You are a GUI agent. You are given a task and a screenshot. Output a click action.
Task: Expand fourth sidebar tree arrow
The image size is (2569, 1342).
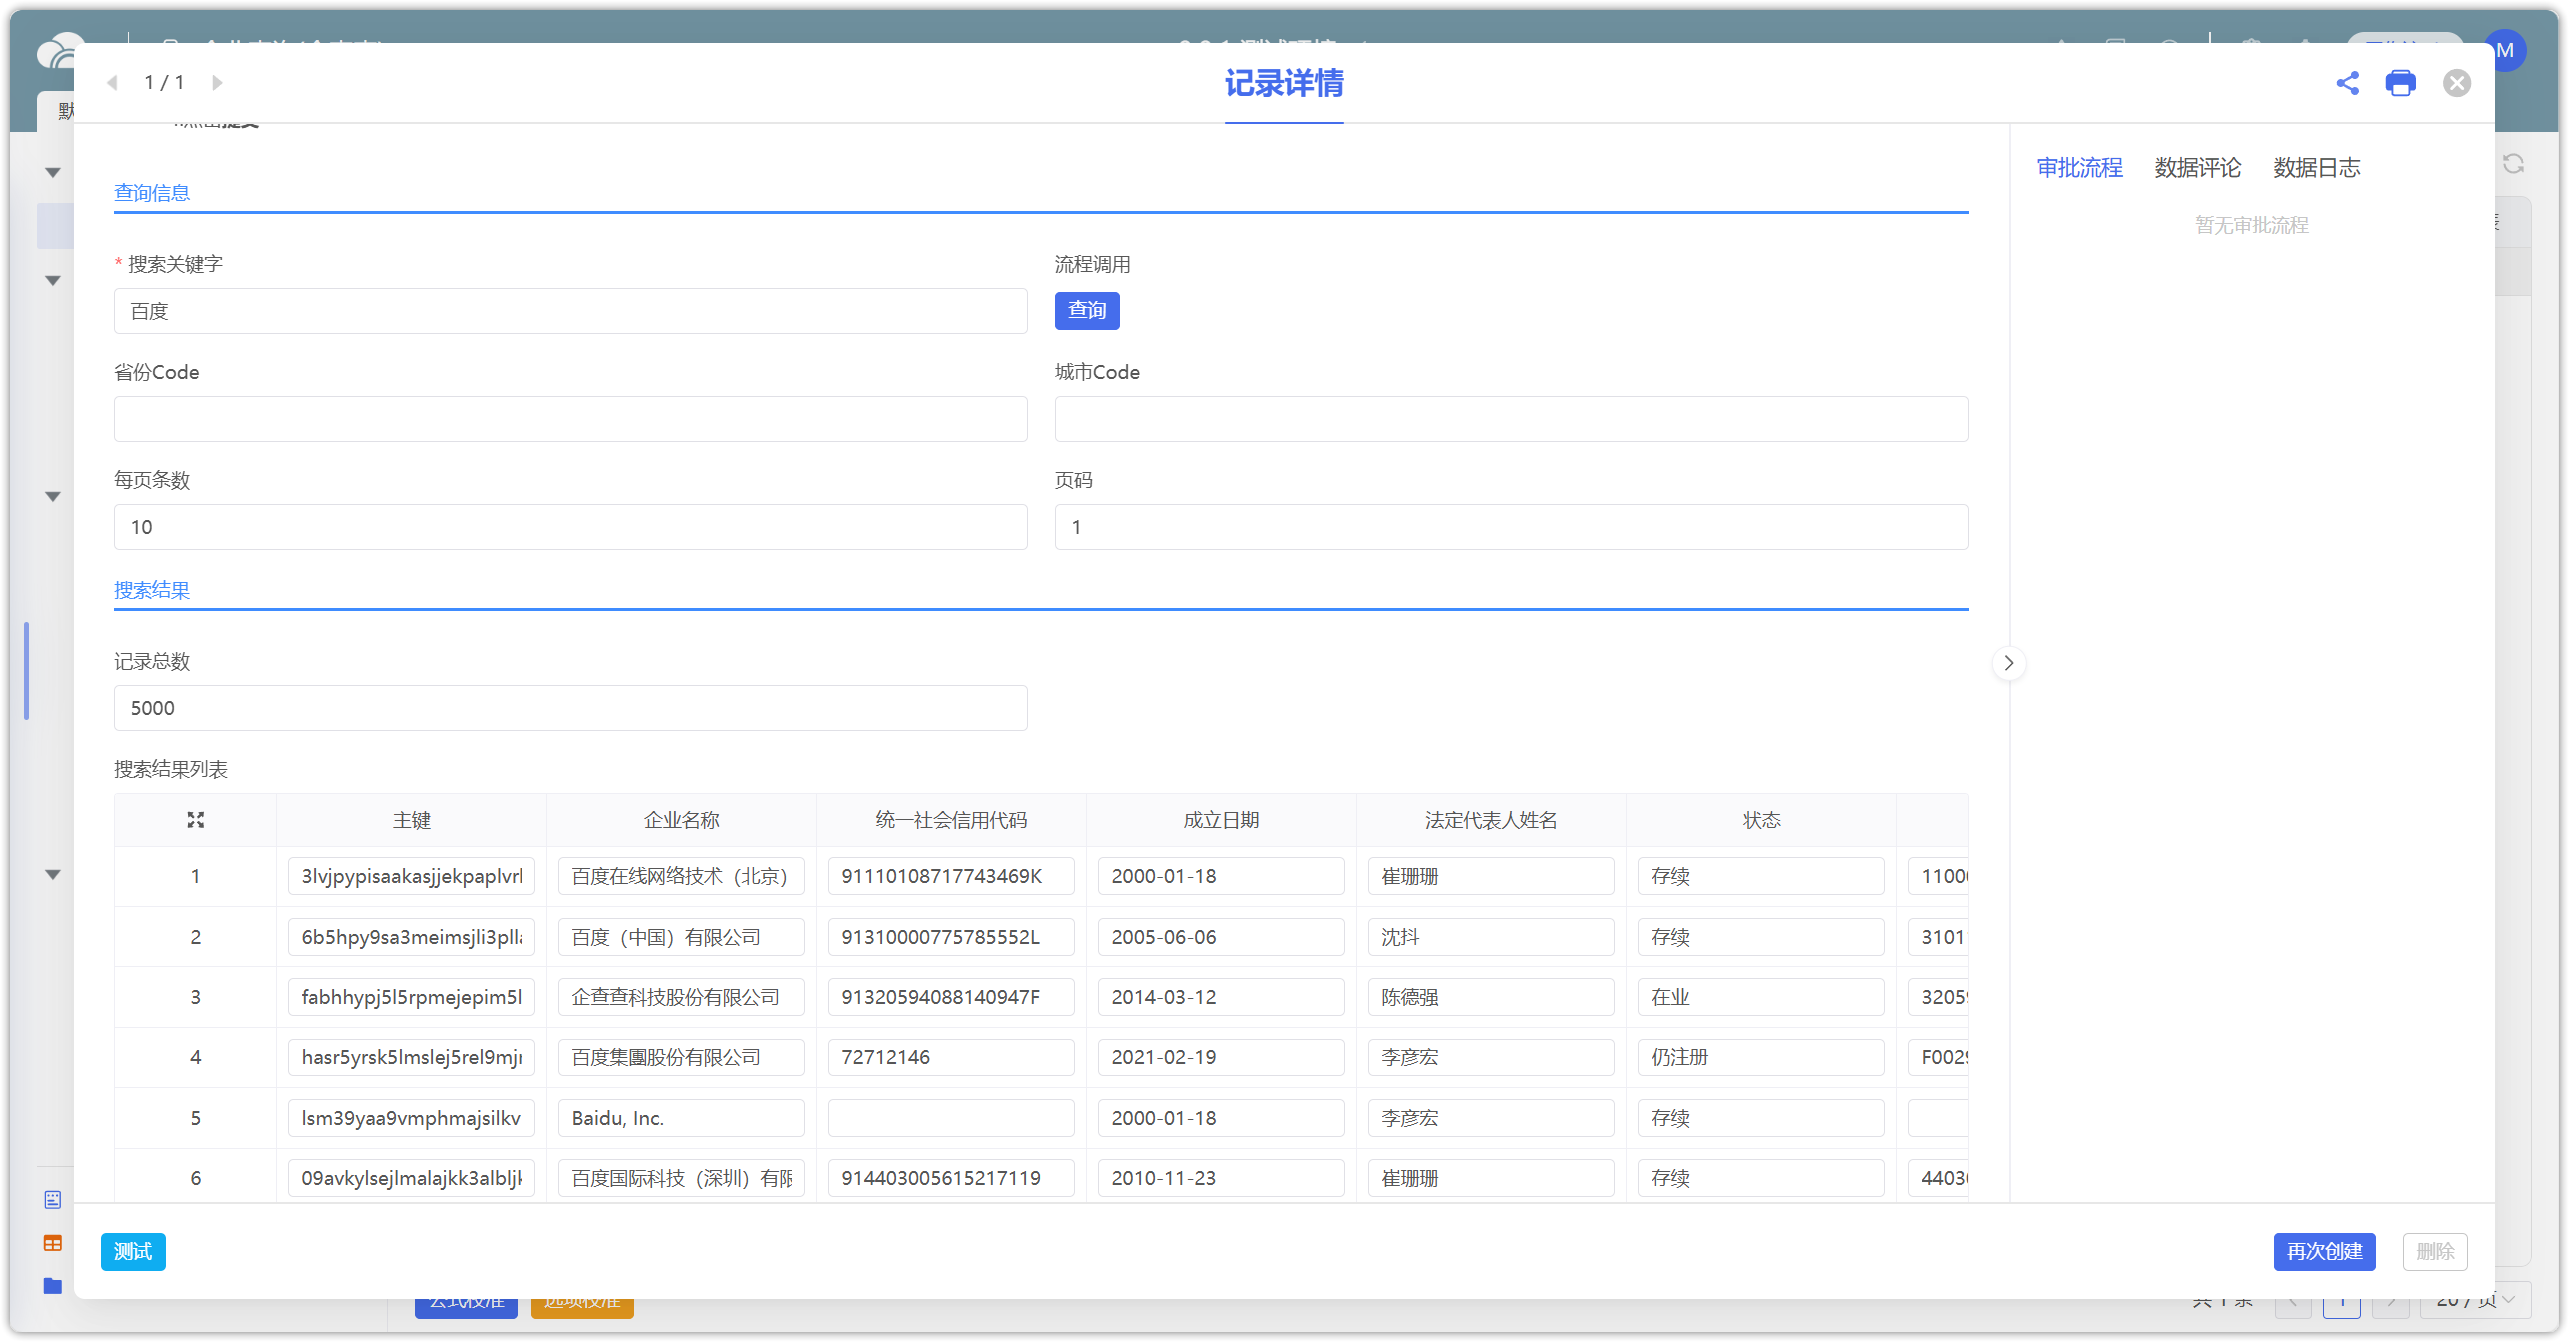[53, 874]
